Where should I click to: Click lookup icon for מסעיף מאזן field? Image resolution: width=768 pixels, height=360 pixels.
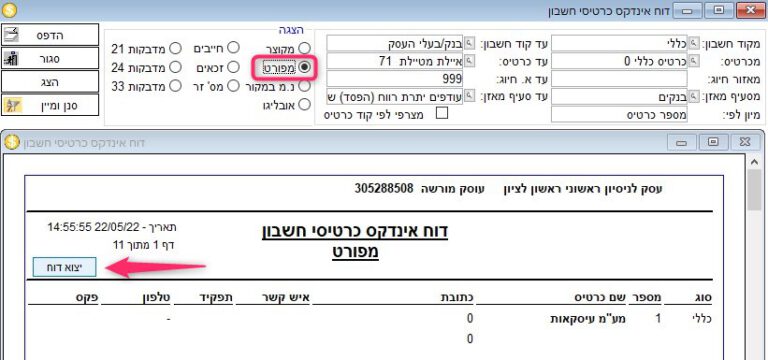point(694,96)
